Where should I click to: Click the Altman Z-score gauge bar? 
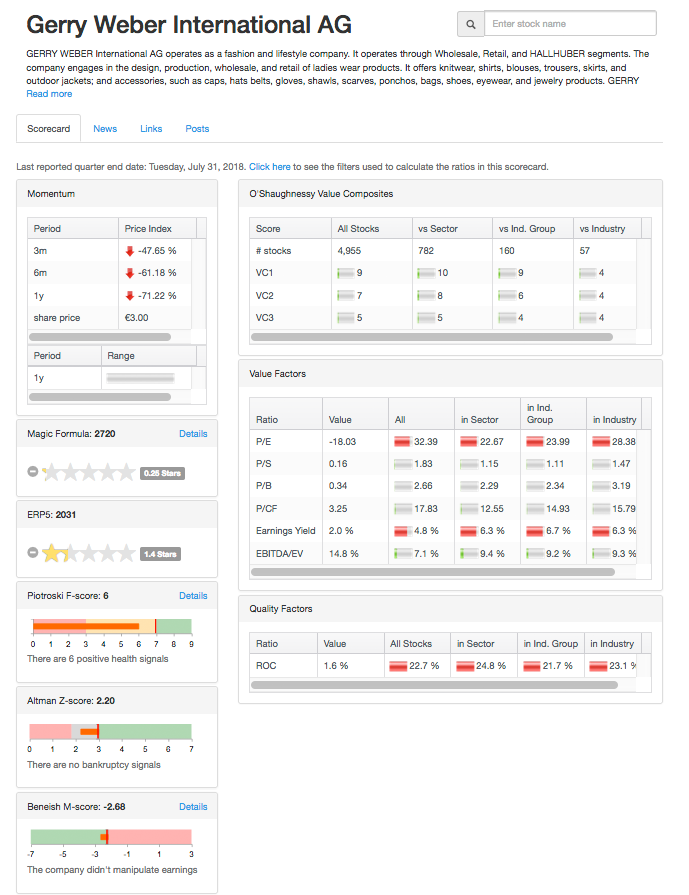click(110, 731)
